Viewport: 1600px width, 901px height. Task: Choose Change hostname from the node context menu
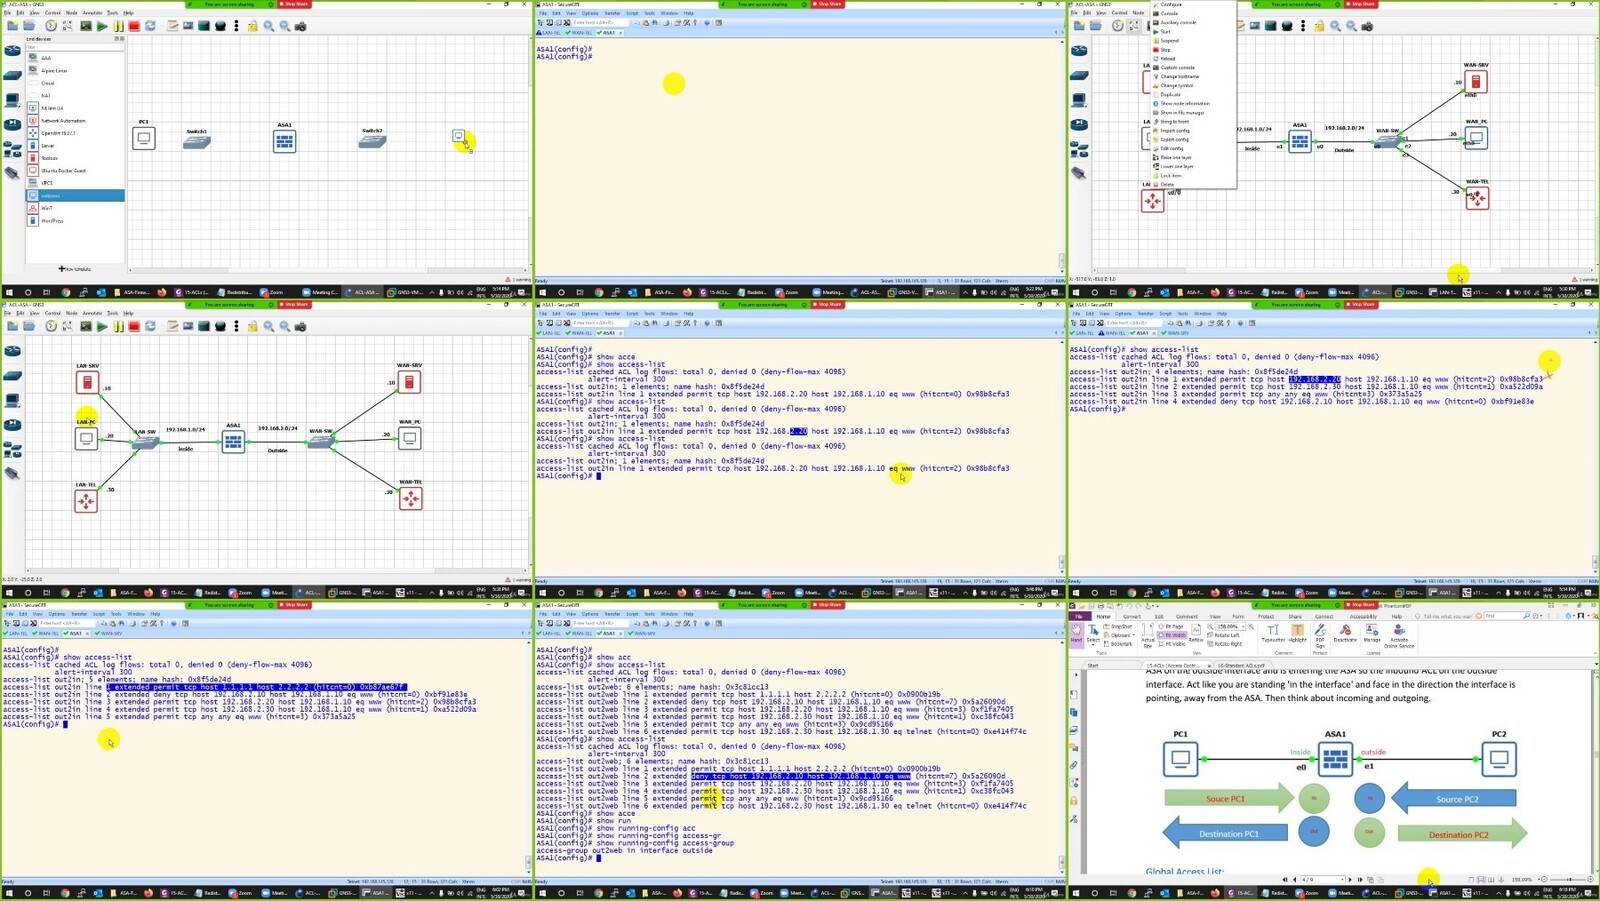pyautogui.click(x=1178, y=76)
